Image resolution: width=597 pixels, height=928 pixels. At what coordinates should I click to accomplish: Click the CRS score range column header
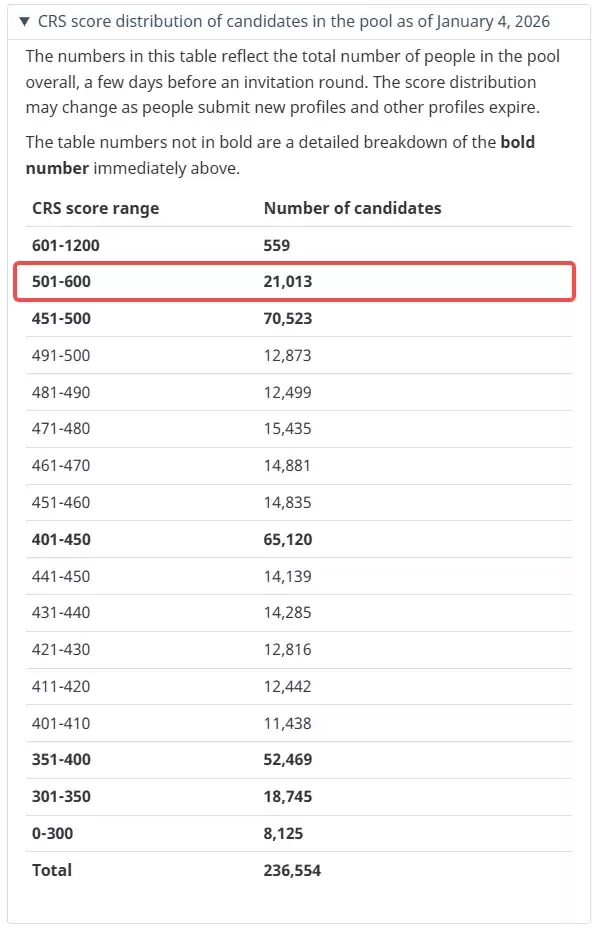[x=95, y=208]
